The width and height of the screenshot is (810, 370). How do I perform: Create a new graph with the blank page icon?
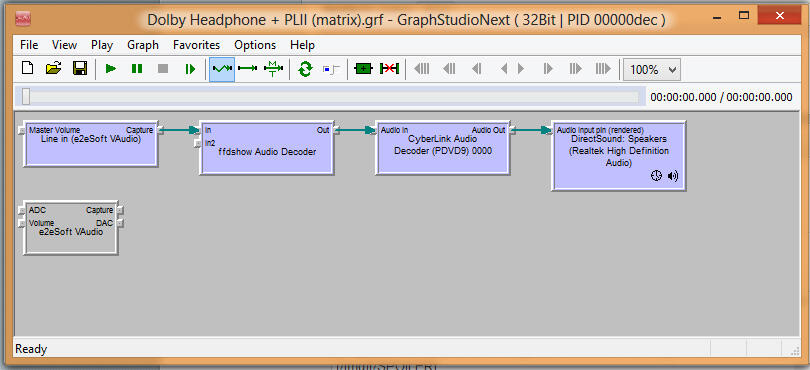coord(27,69)
